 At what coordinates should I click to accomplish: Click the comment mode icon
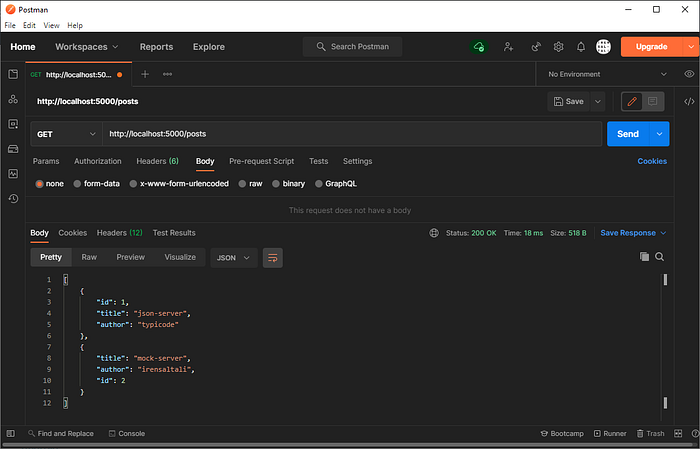pos(653,101)
